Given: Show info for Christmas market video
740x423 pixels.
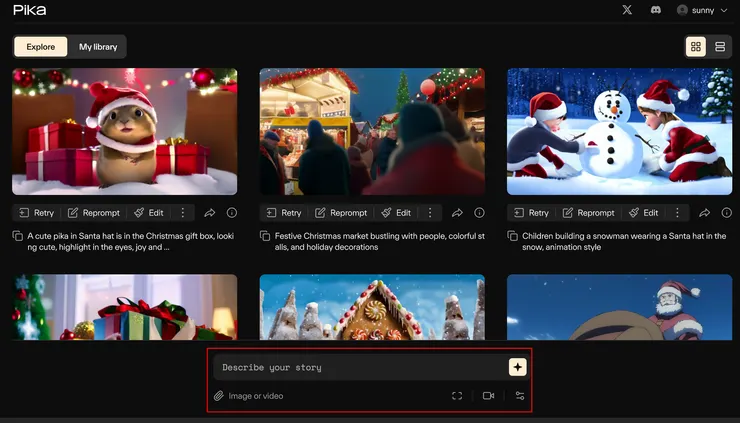Looking at the screenshot, I should 479,213.
